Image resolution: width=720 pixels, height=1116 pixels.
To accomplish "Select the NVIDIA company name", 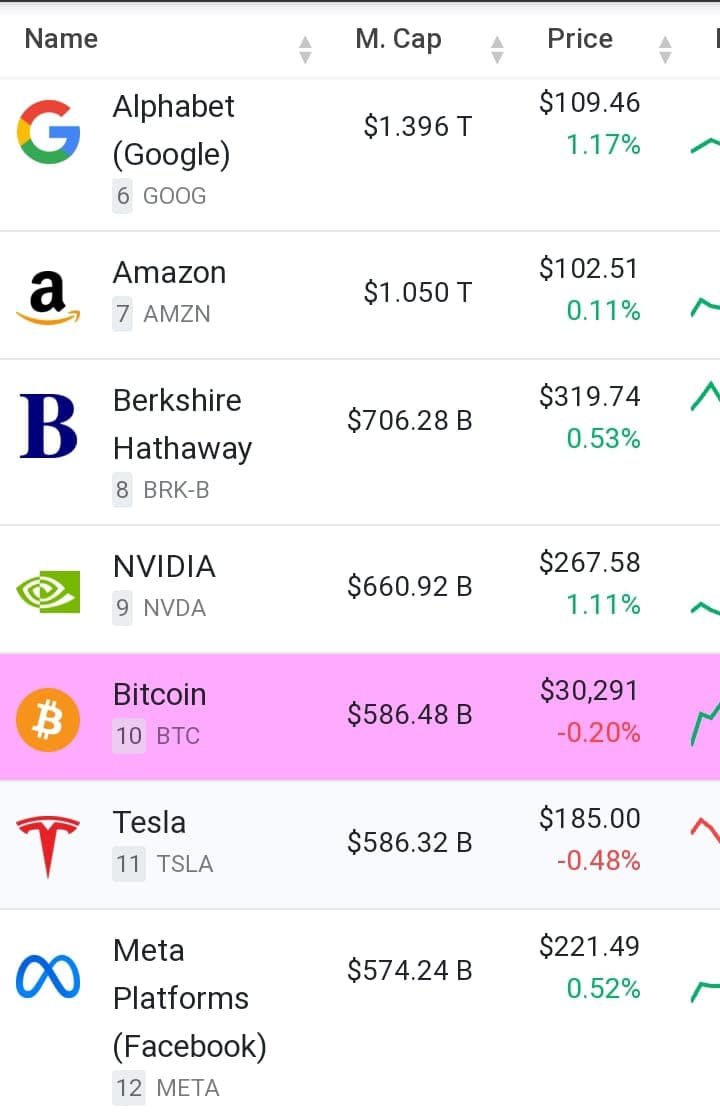I will click(164, 567).
